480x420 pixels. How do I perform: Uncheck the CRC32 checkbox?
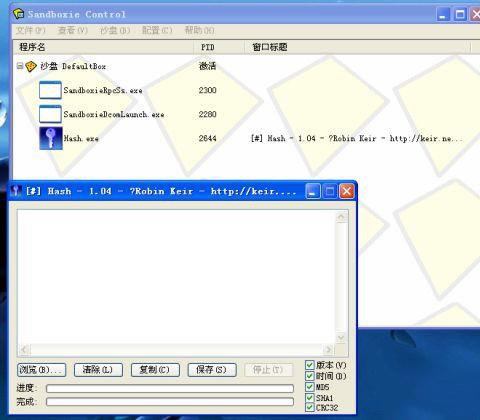(x=310, y=407)
